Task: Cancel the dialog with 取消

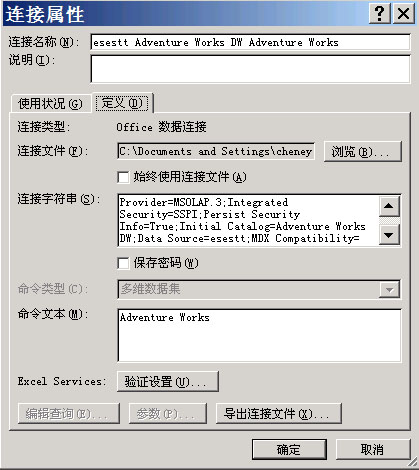Action: 373,449
